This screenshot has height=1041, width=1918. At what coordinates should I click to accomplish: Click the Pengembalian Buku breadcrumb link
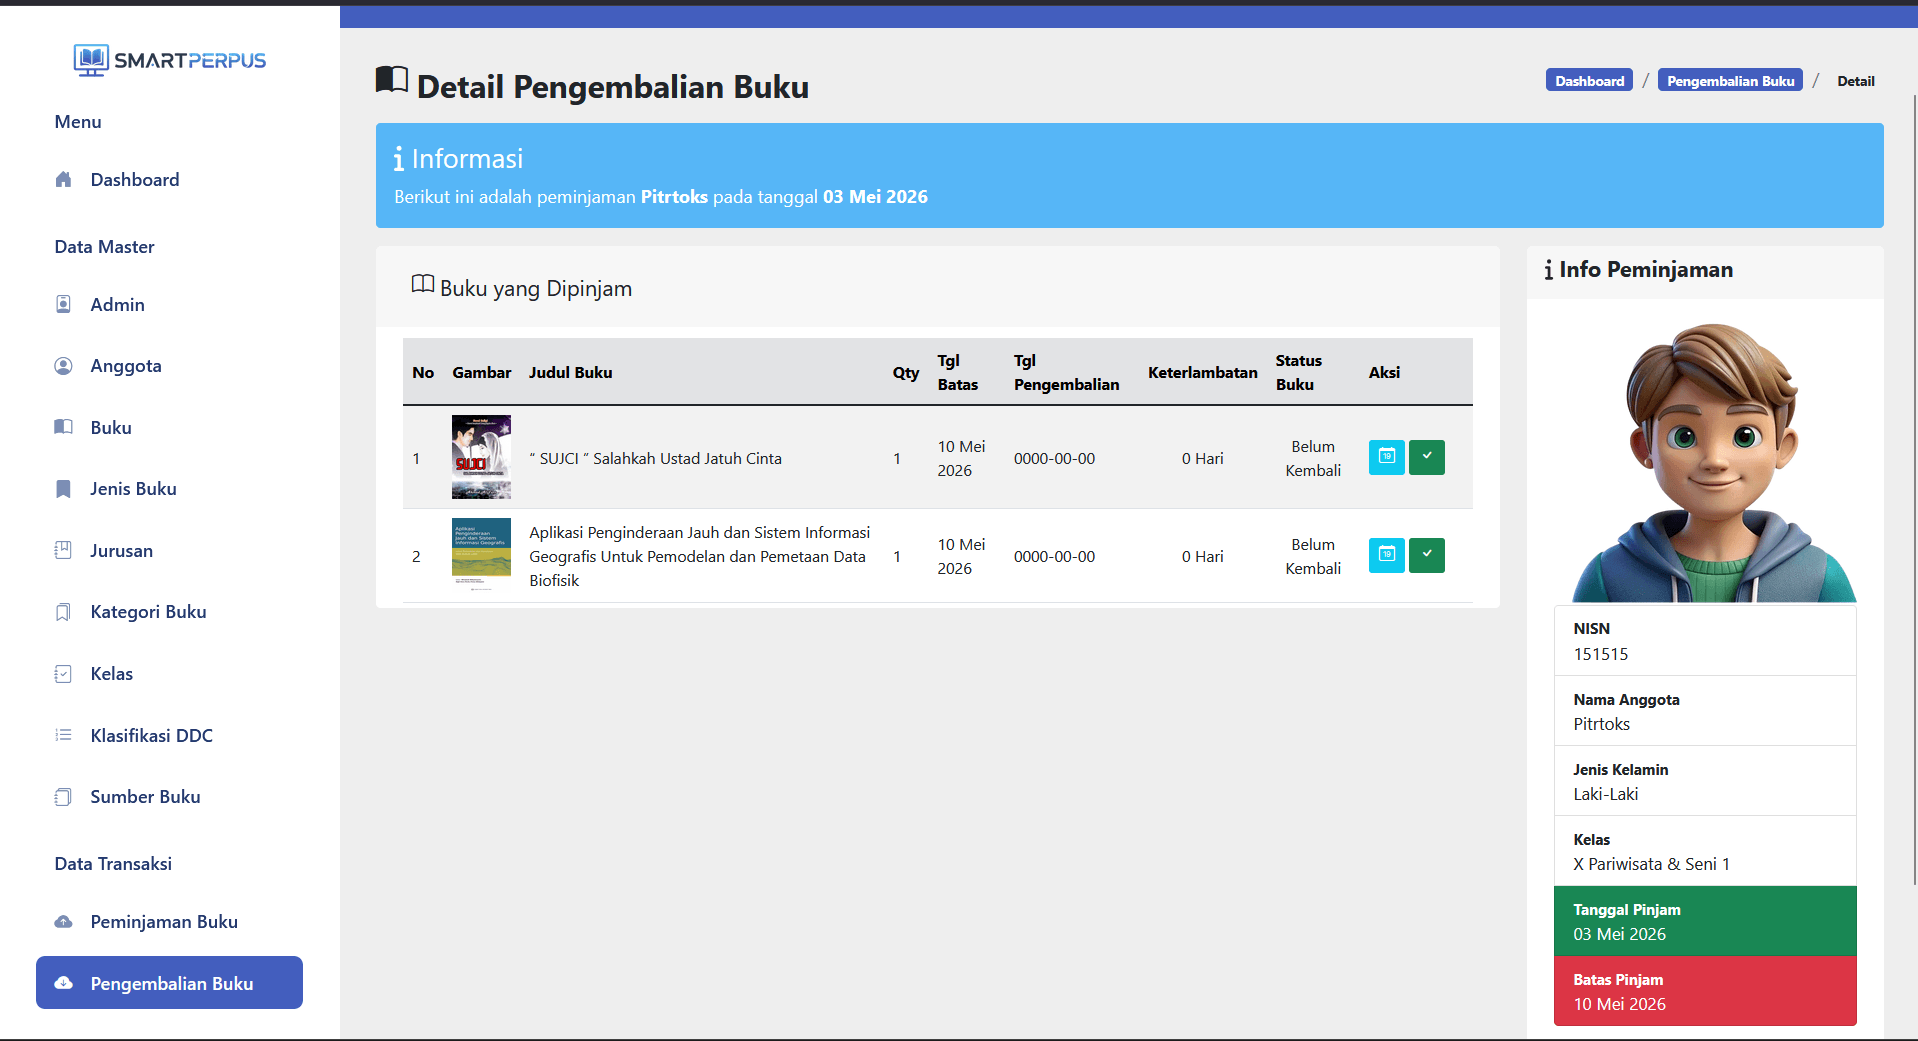pos(1730,81)
